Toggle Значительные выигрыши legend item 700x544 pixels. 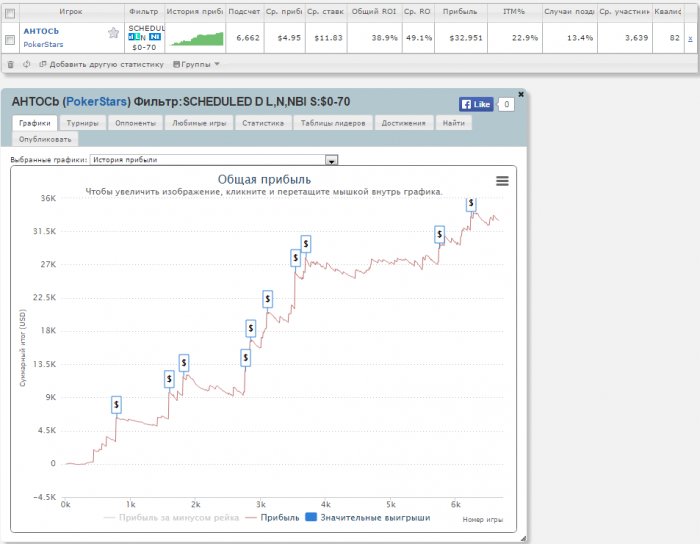coord(367,518)
